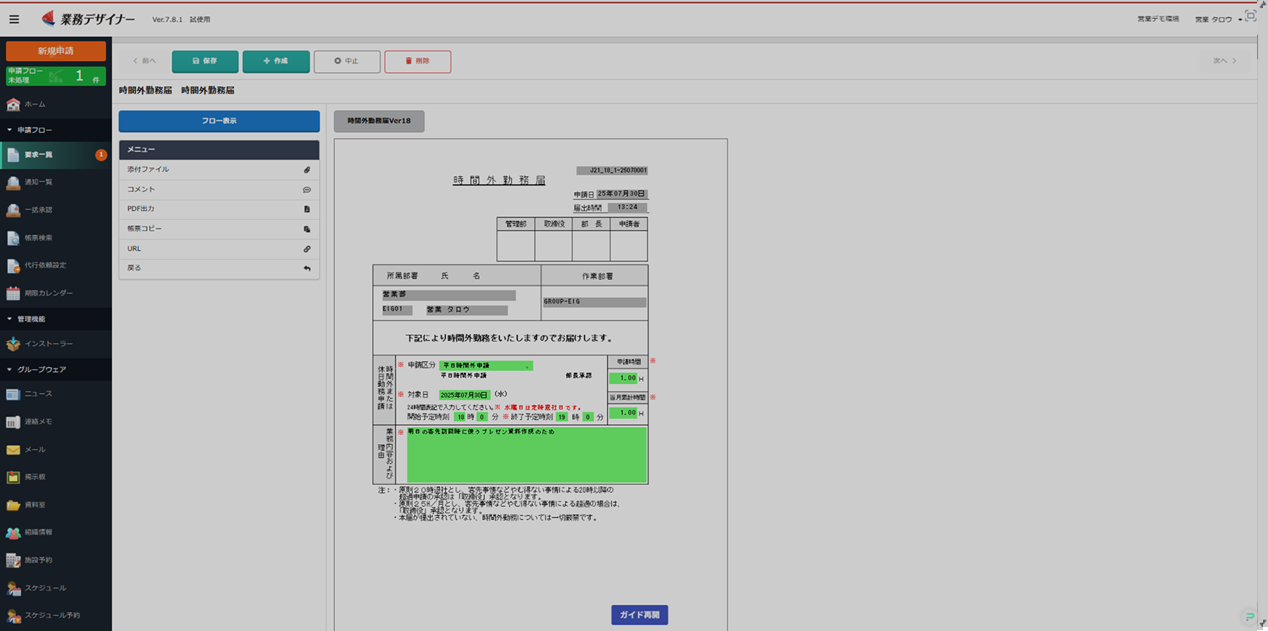Open スケジュール in the sidebar
Viewport: 1268px width, 631px height.
coord(56,588)
